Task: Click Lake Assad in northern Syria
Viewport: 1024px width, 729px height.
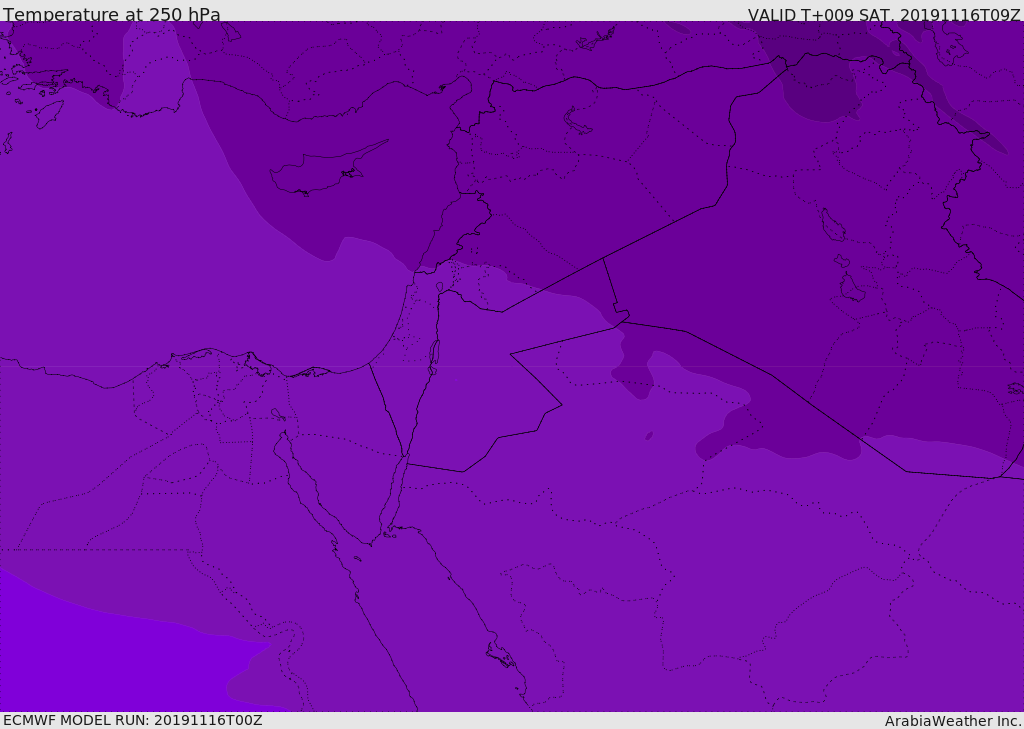Action: tap(578, 121)
